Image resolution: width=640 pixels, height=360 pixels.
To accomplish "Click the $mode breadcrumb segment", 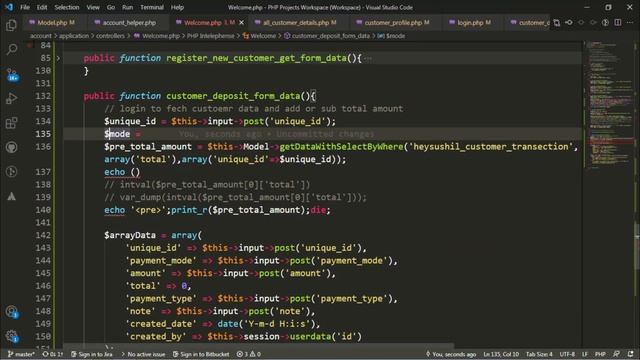I will click(x=391, y=36).
